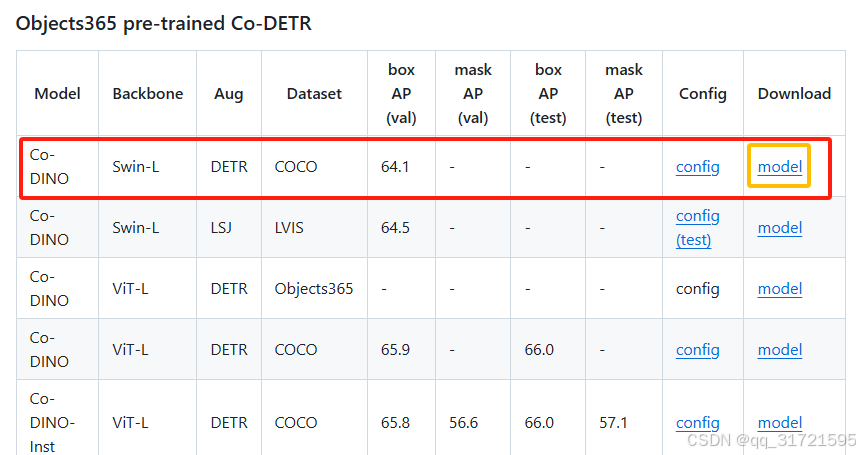Image resolution: width=860 pixels, height=455 pixels.
Task: Click the 'Backbone' column header
Action: (x=148, y=94)
